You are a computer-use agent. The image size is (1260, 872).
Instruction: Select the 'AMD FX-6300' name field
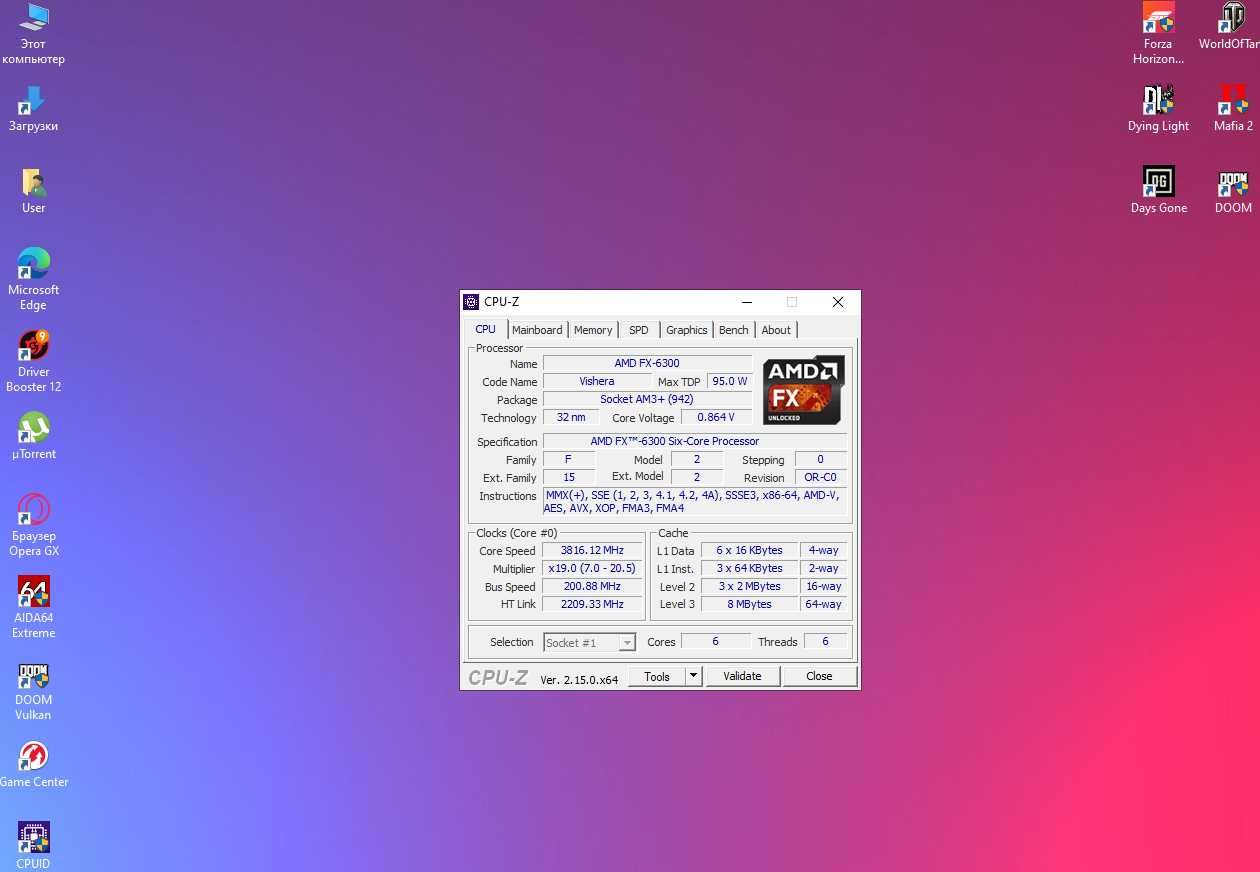(647, 363)
